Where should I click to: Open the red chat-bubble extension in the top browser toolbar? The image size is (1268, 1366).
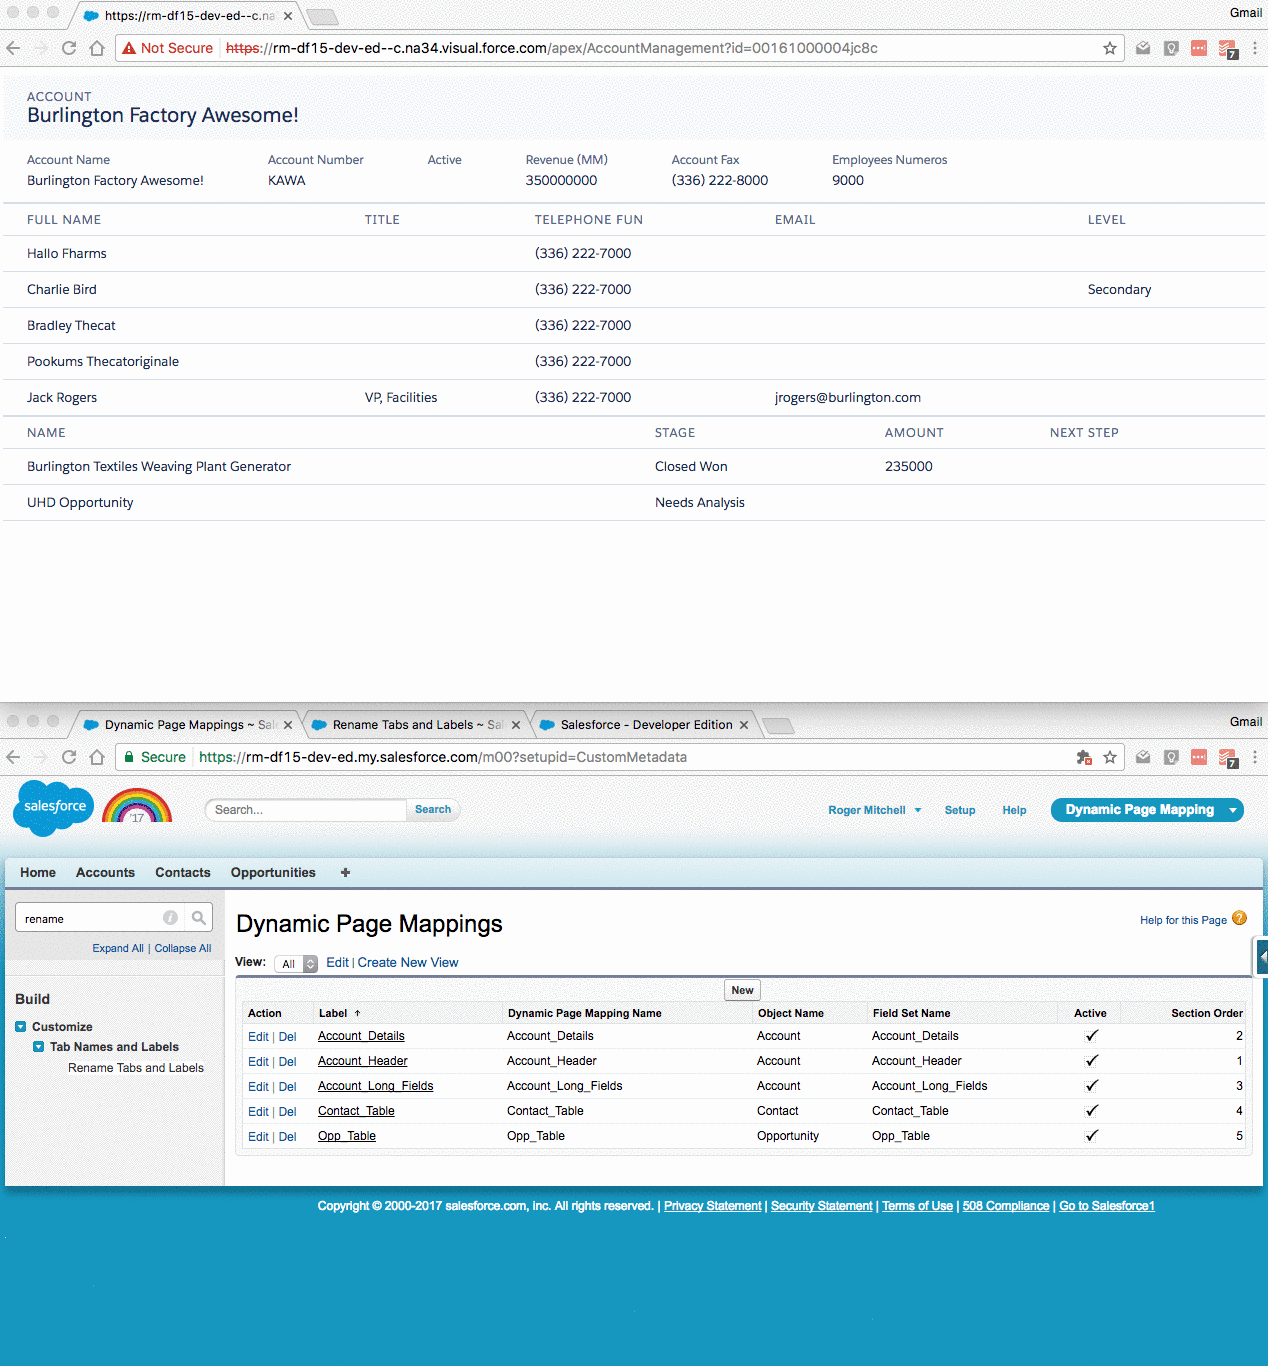(x=1199, y=48)
